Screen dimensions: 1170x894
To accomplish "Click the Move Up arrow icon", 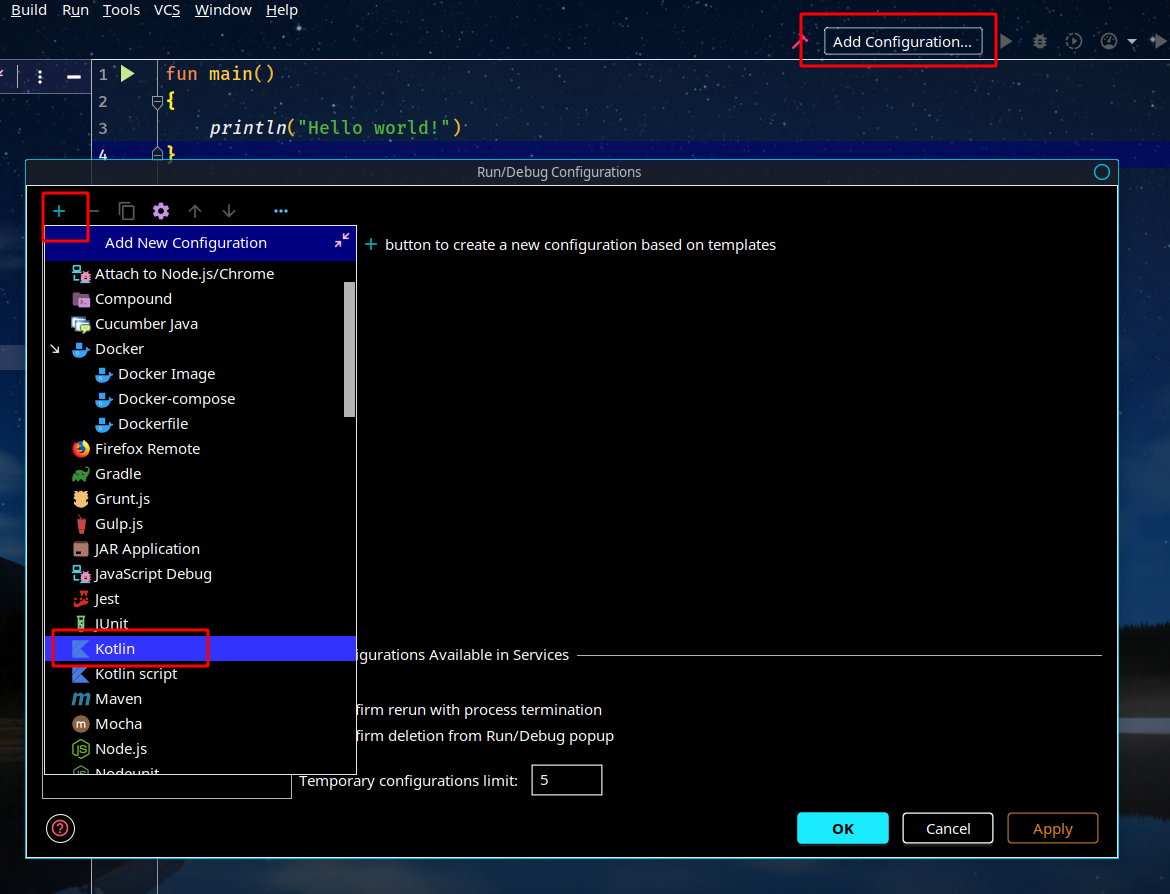I will (x=195, y=211).
